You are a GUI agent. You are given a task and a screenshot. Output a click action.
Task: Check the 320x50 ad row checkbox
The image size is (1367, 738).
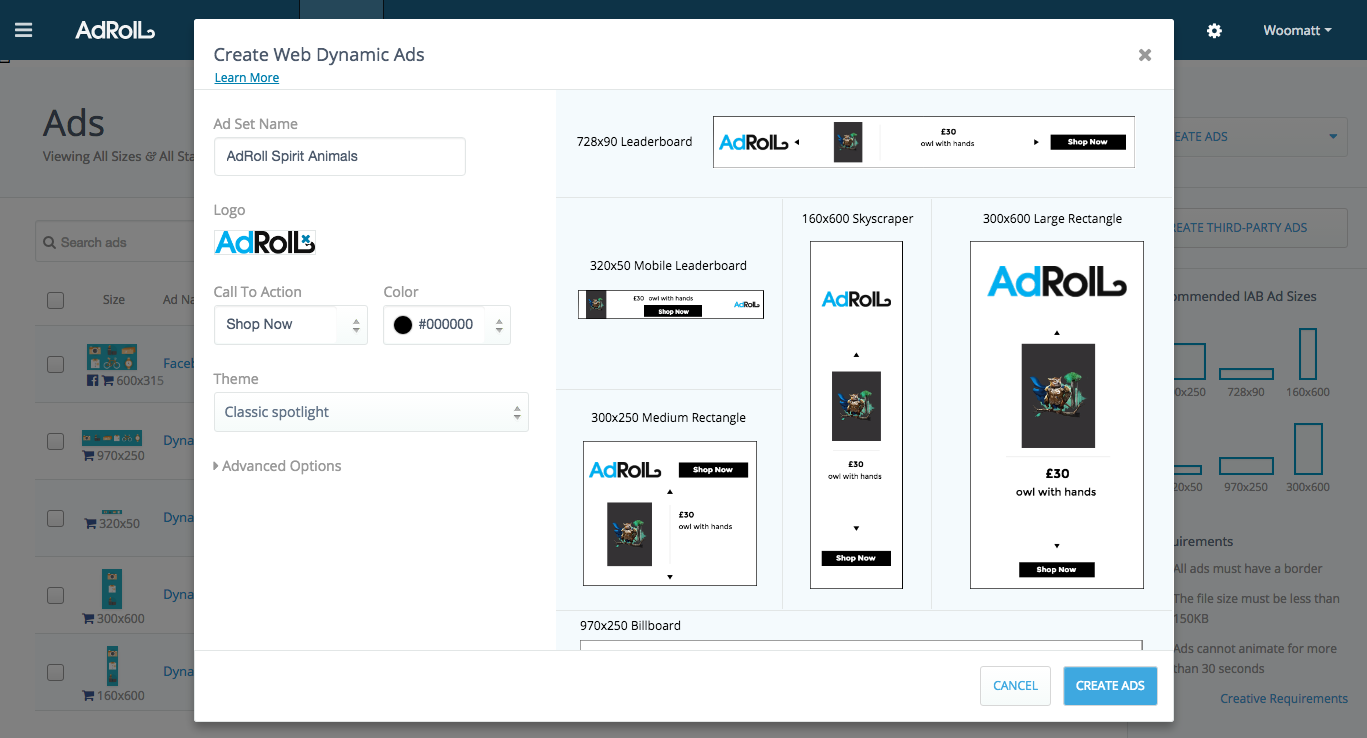click(x=55, y=518)
